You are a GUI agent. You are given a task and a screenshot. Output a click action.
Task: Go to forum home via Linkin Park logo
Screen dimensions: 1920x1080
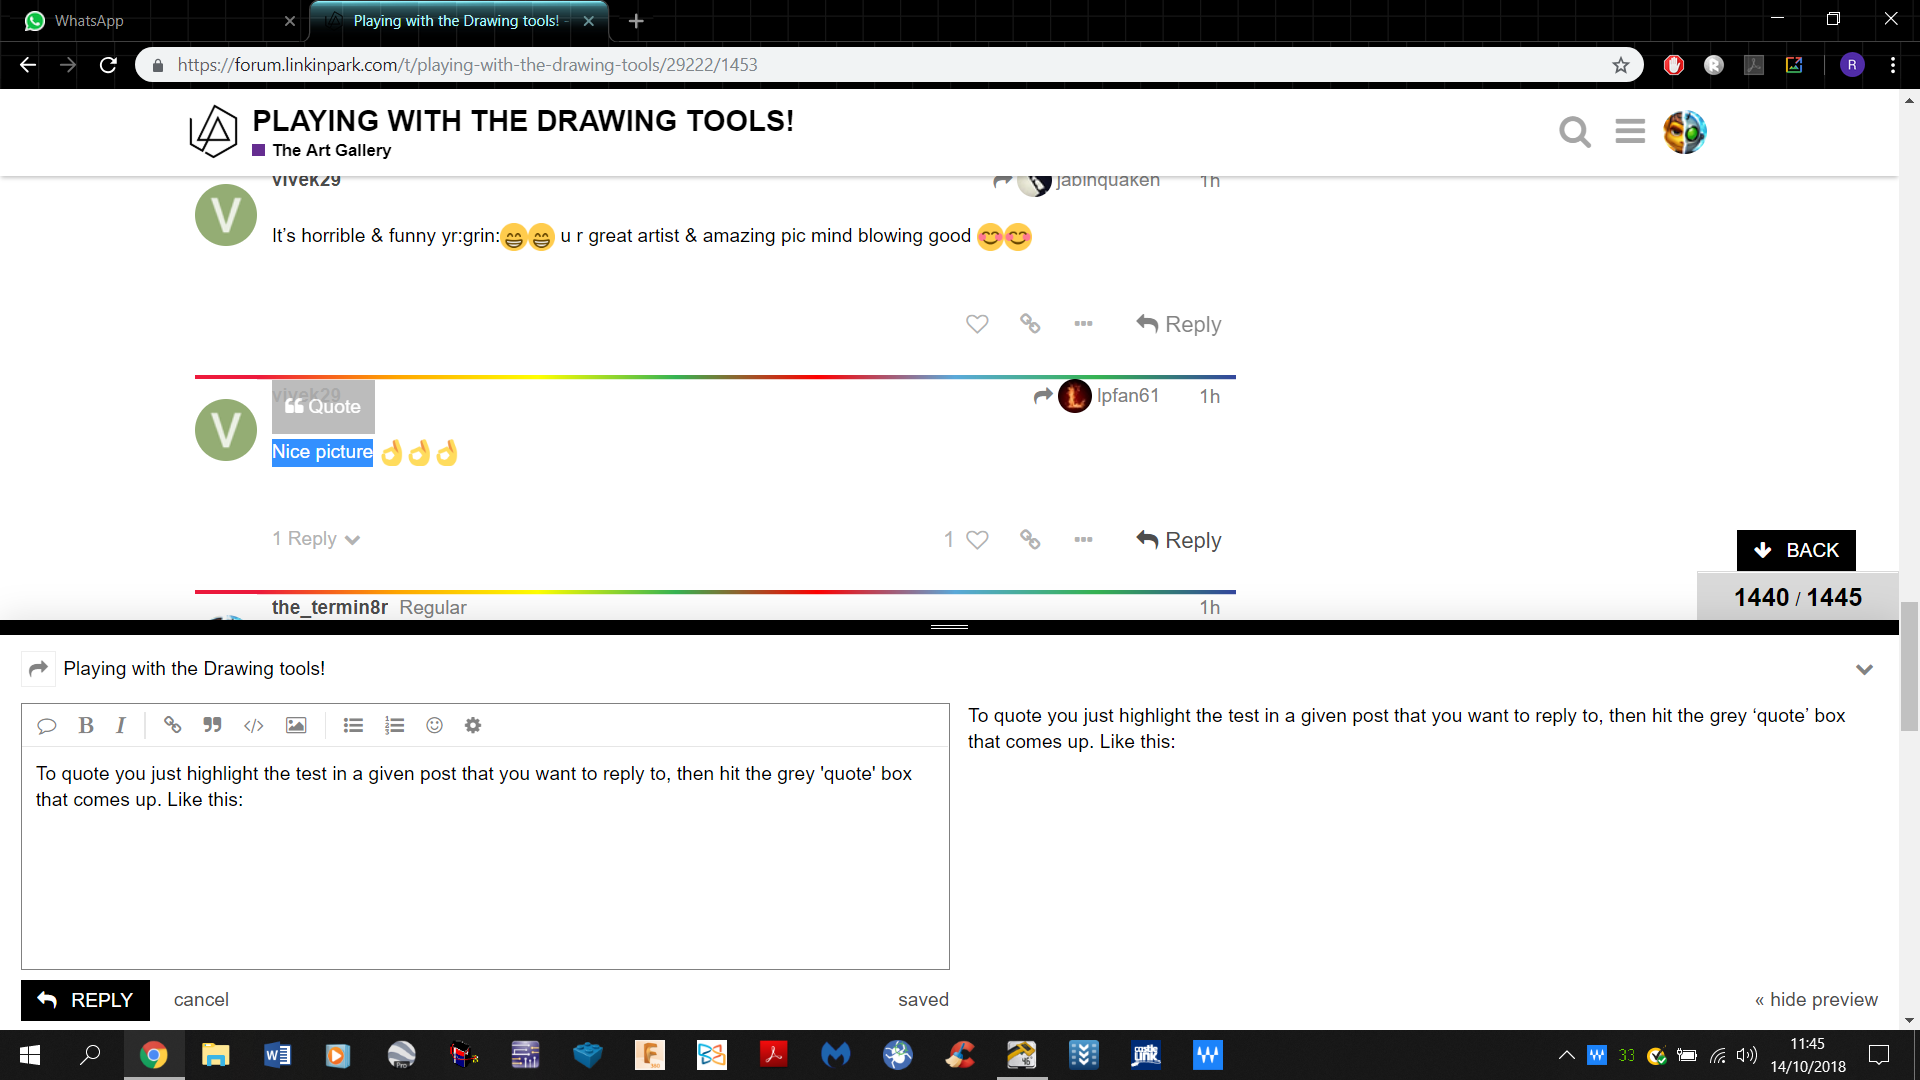click(x=213, y=132)
